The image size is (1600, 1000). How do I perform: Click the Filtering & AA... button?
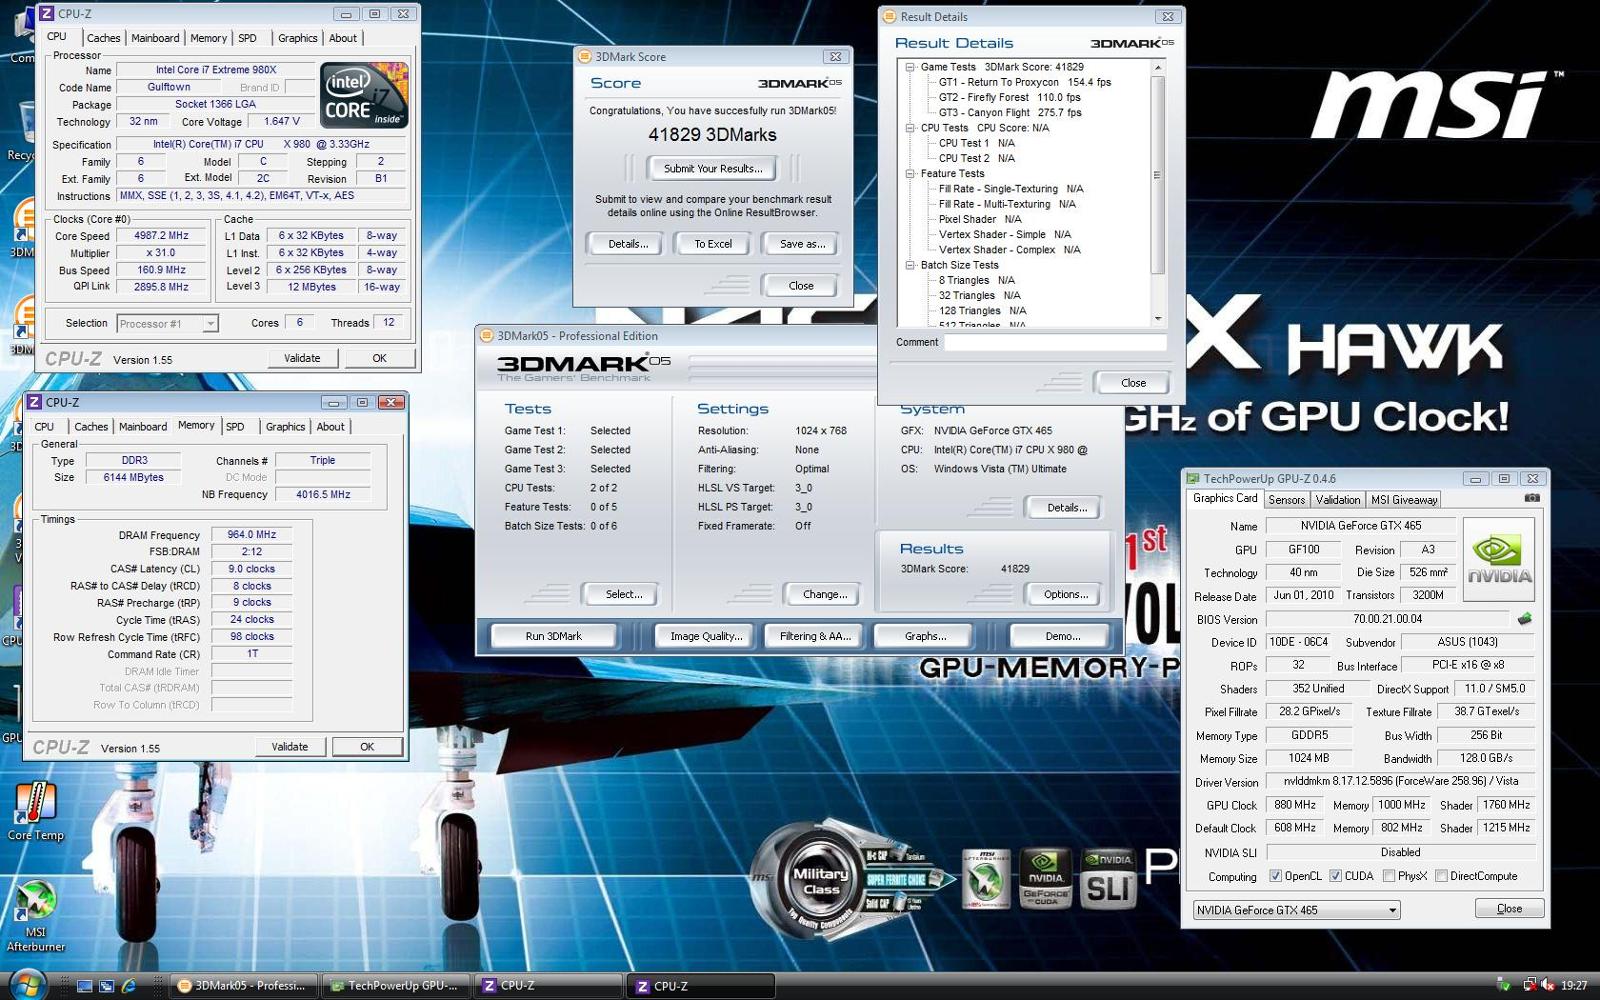[815, 636]
